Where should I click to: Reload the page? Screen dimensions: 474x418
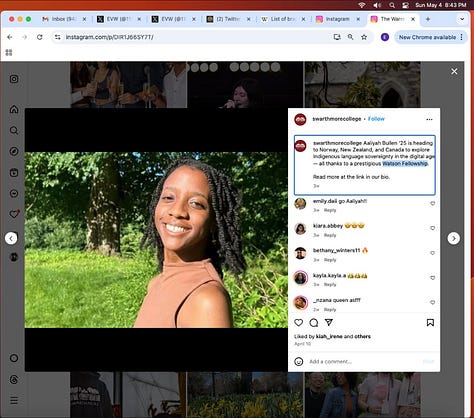39,37
